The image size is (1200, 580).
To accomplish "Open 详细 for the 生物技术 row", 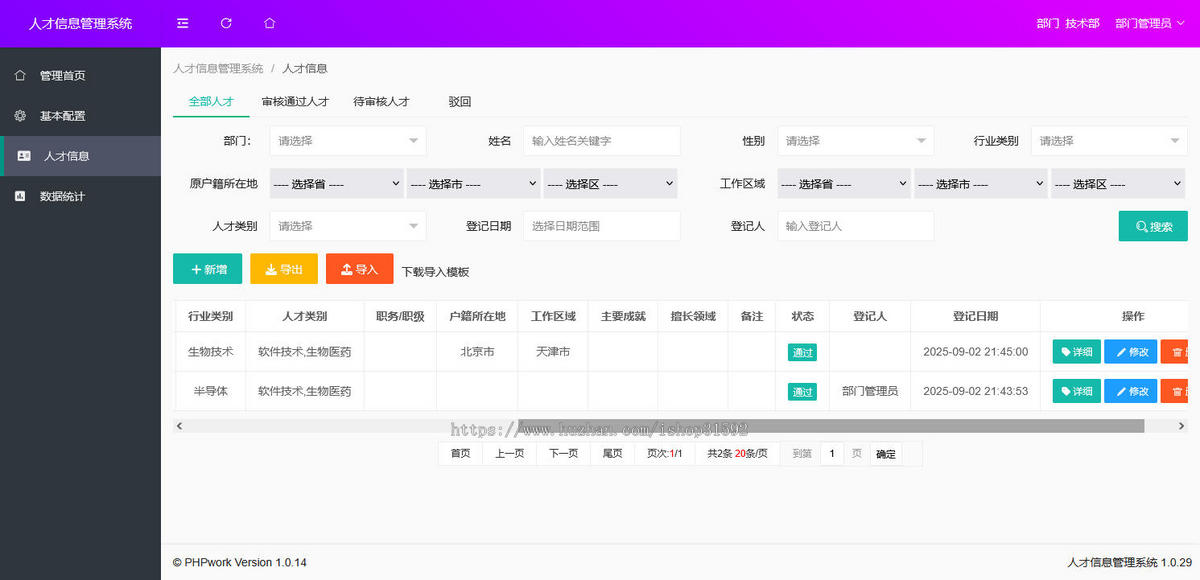I will click(x=1076, y=351).
